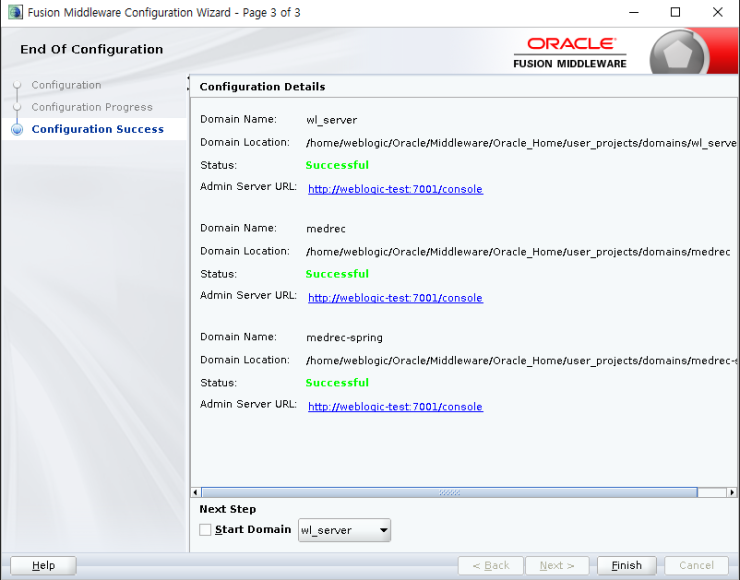
Task: Select the Configuration step in sidebar
Action: tap(67, 85)
